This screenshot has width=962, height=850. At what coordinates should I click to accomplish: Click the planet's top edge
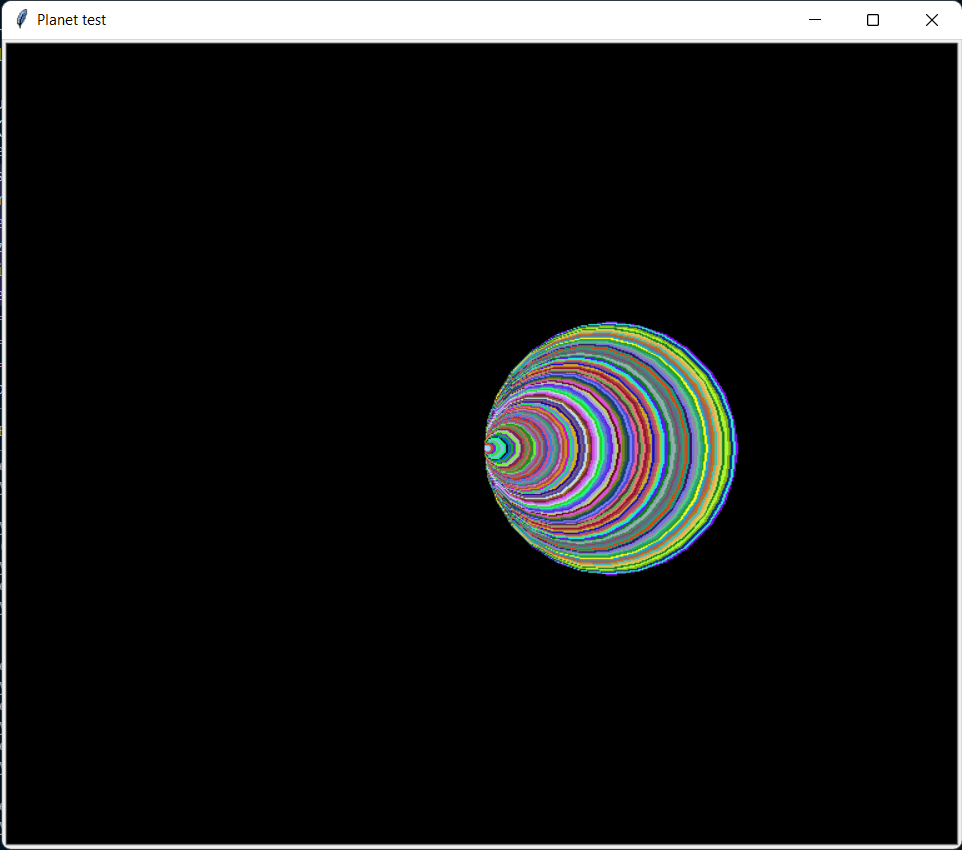(x=610, y=325)
